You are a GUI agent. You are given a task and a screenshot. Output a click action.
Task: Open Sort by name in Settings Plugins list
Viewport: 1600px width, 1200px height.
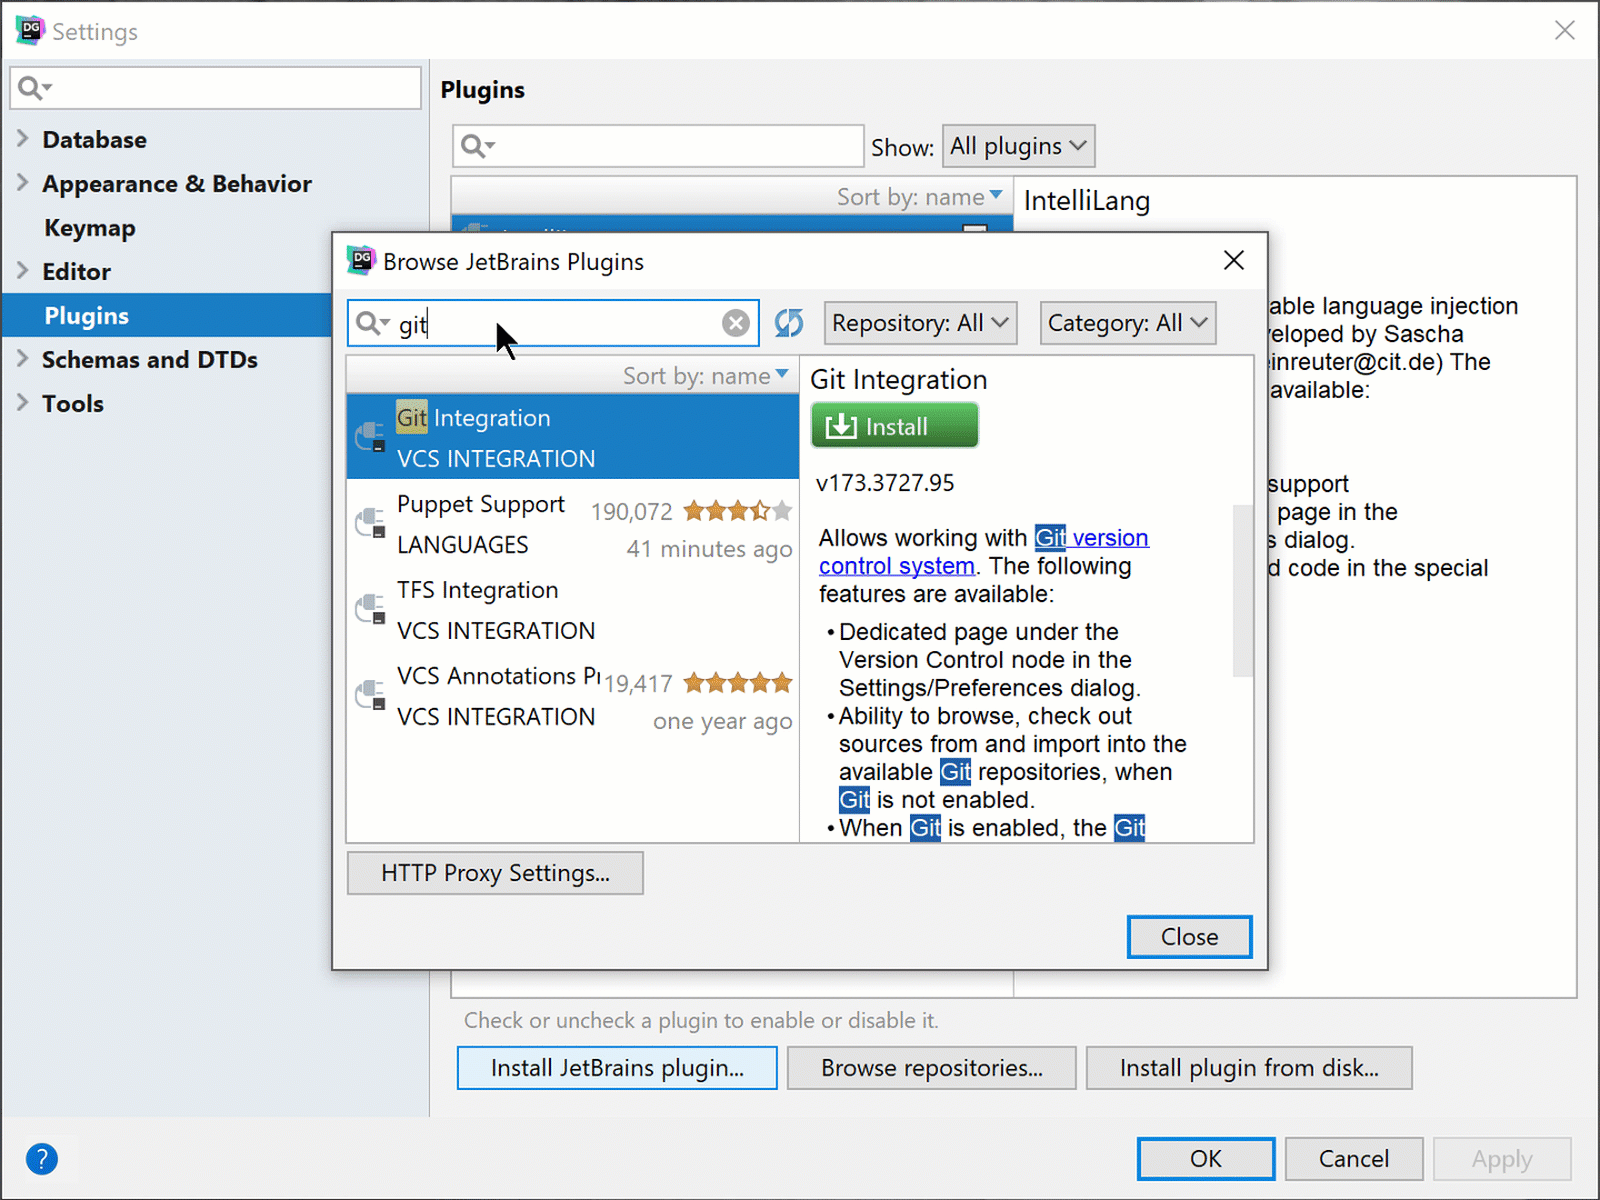coord(920,197)
